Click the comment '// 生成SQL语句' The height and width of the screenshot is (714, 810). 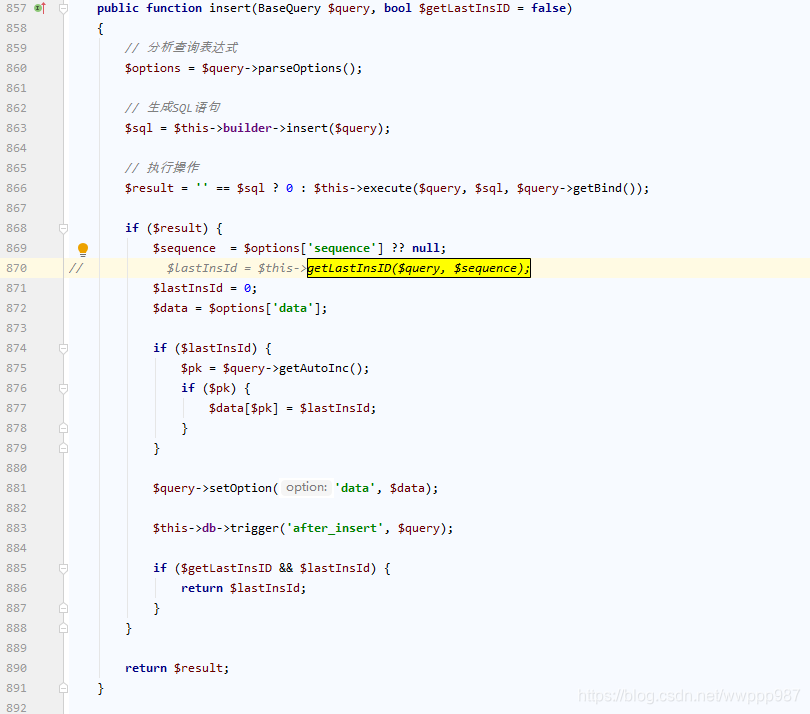tap(173, 107)
